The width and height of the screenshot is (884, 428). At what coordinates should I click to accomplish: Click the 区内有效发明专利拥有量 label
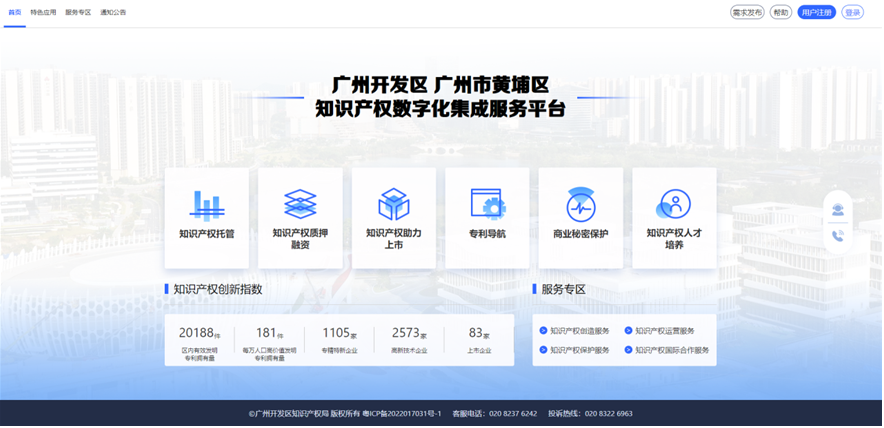(199, 354)
